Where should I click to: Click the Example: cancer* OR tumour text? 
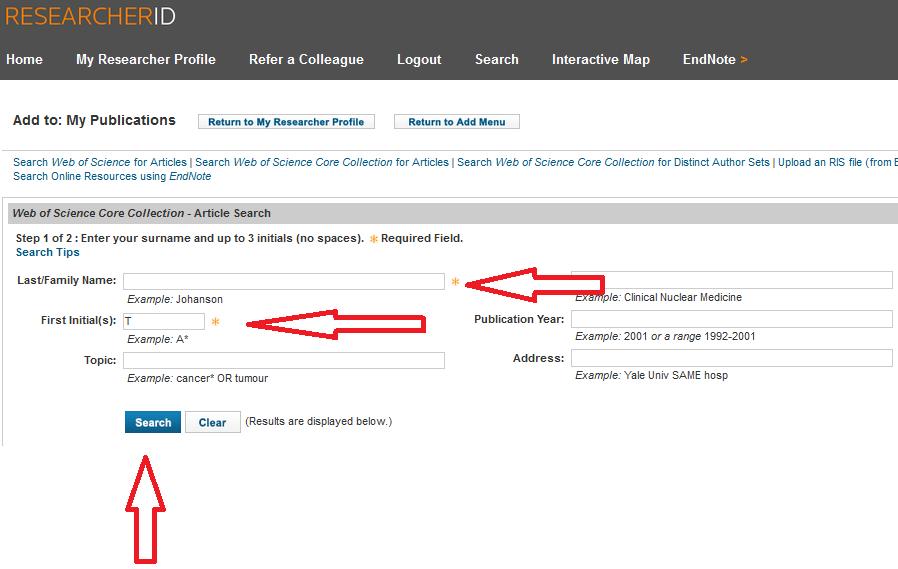[x=198, y=378]
